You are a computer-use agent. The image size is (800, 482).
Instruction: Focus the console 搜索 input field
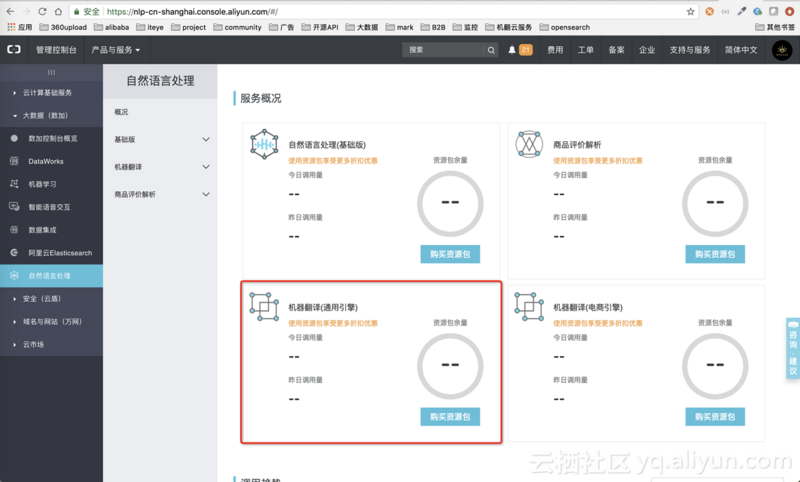coord(443,50)
